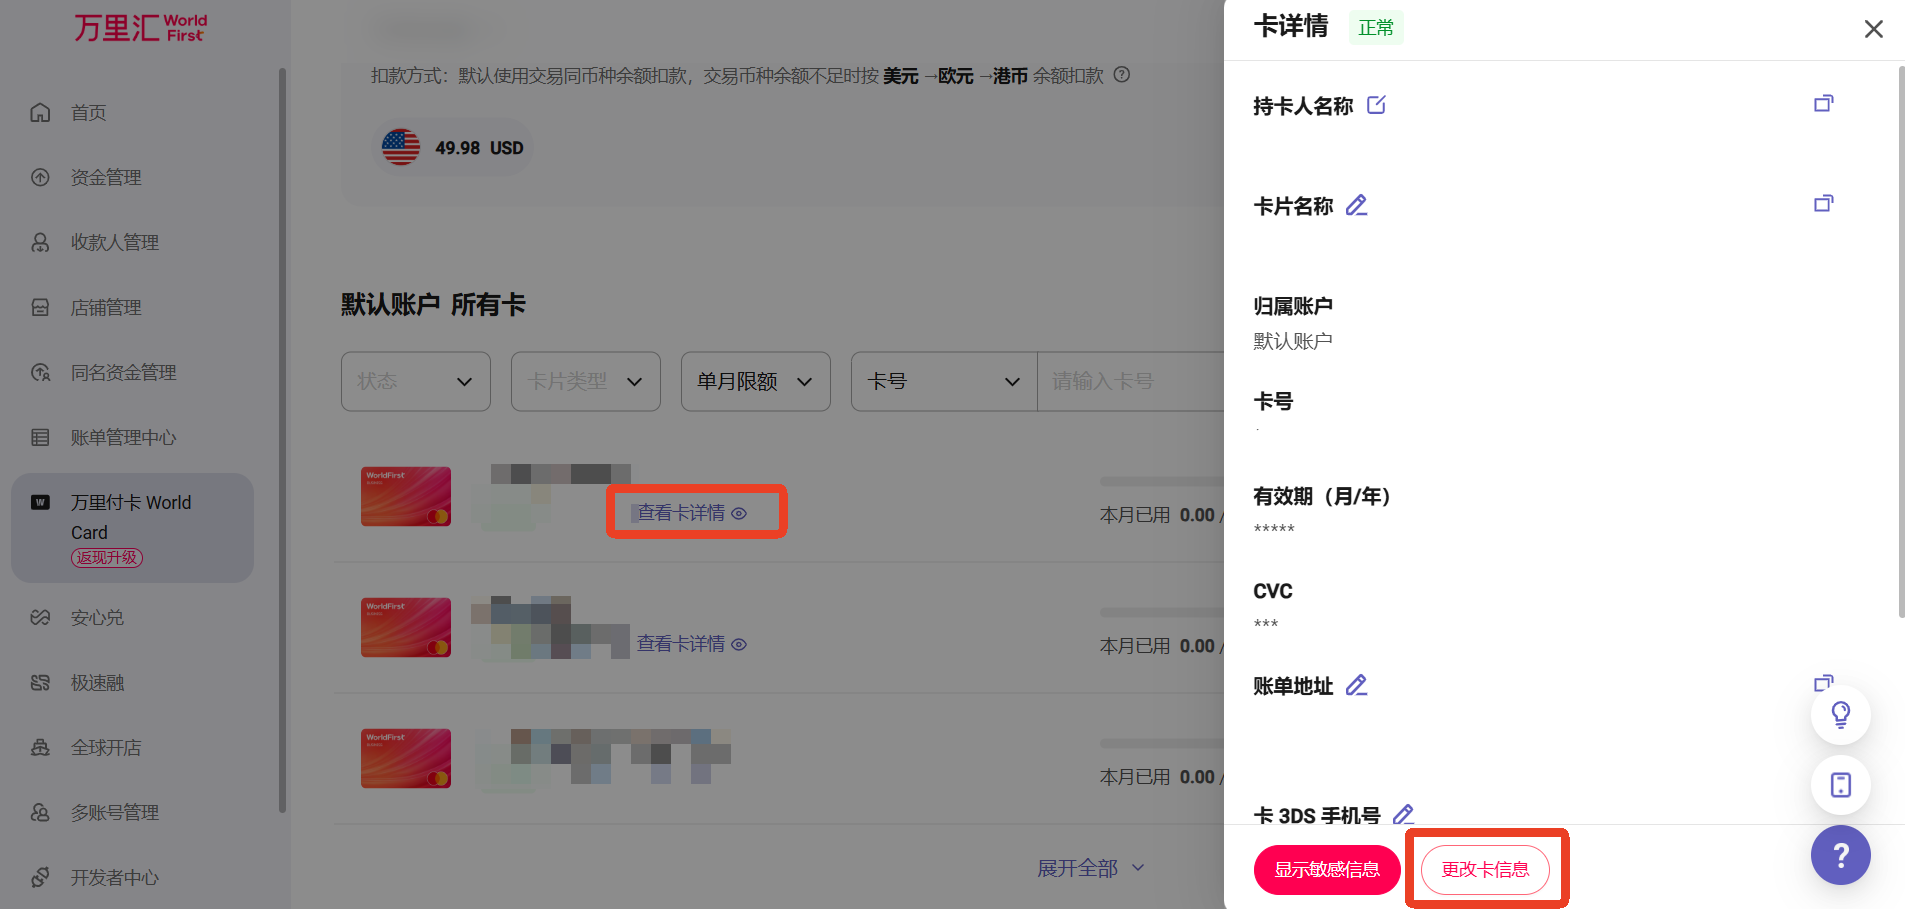Open 账单管理中心 sidebar icon
The image size is (1905, 909).
coord(40,437)
